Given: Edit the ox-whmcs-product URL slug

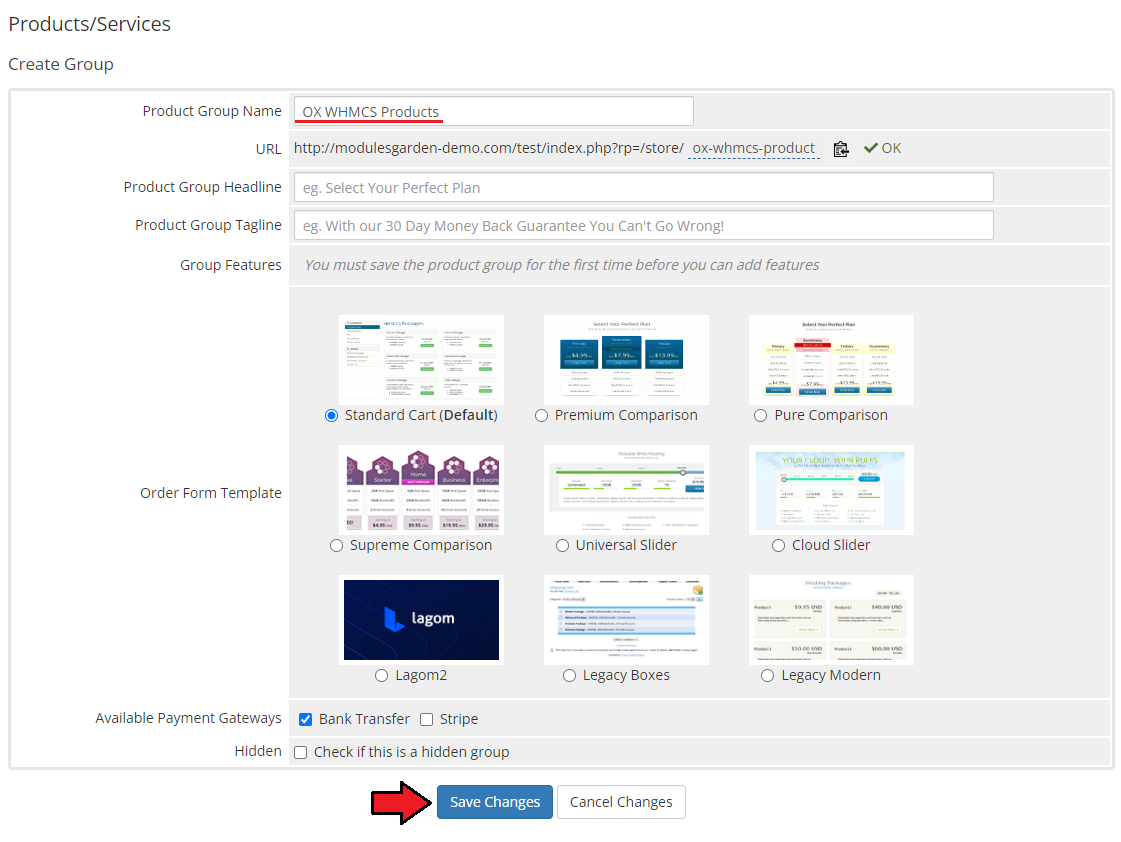Looking at the screenshot, I should coord(754,148).
